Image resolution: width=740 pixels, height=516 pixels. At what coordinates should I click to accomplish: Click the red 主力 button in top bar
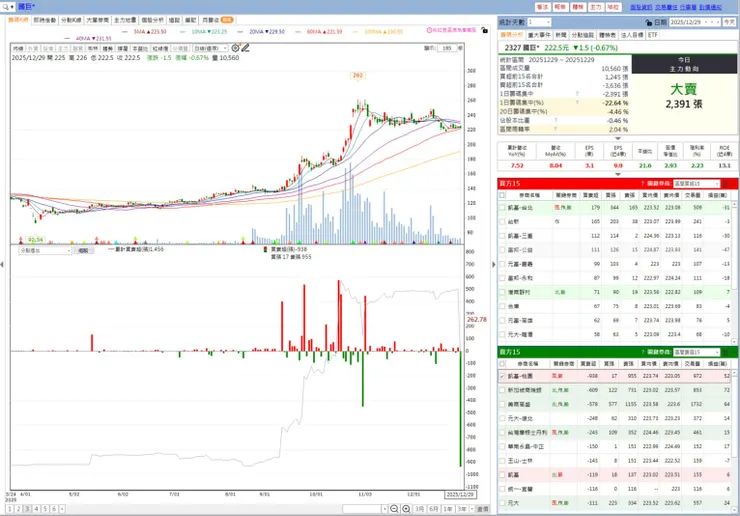coord(596,7)
